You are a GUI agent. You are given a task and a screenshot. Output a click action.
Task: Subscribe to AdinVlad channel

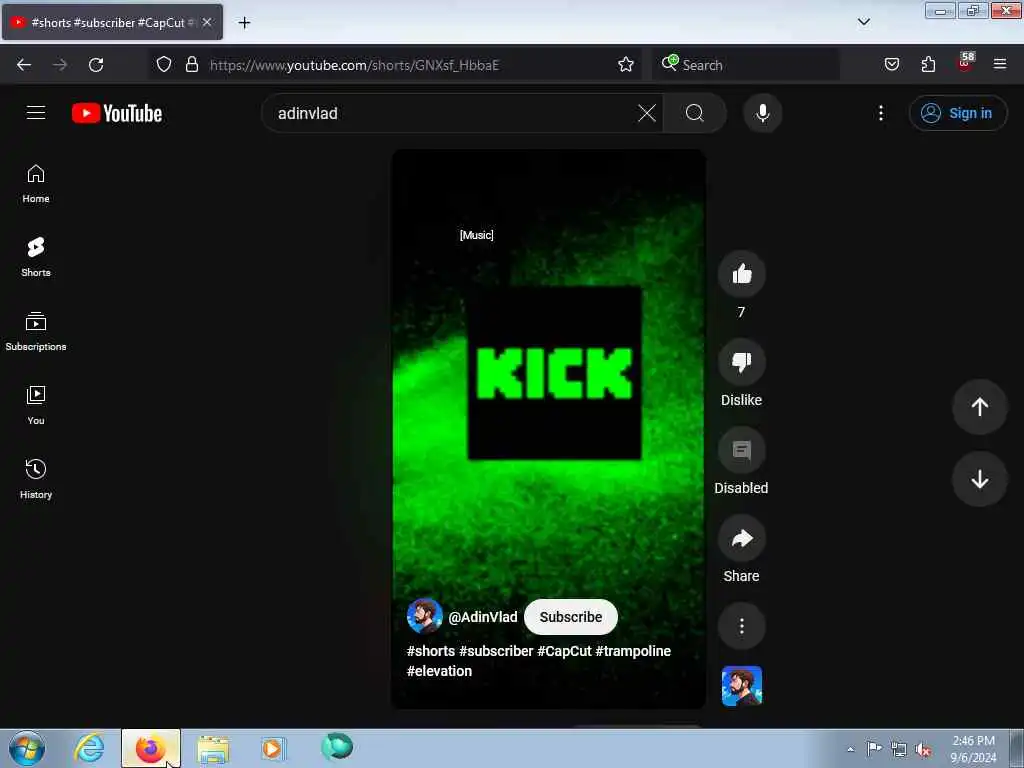point(570,617)
